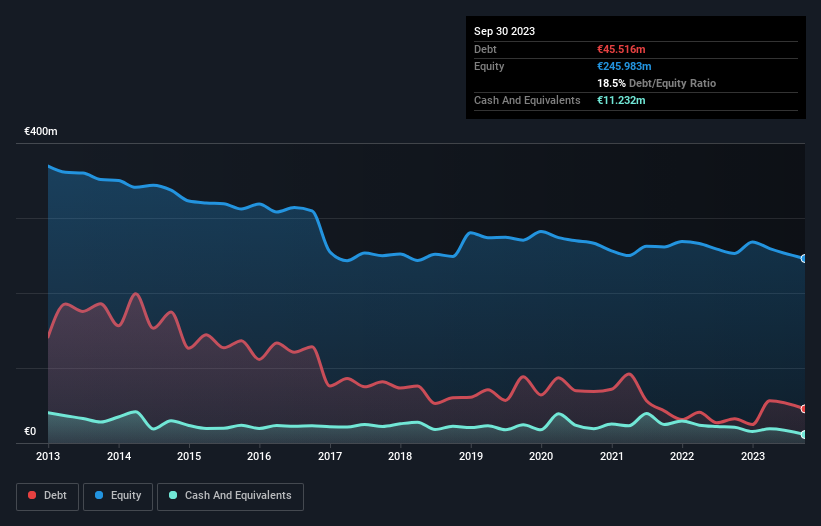Click the 2017 x-axis label

coord(330,456)
